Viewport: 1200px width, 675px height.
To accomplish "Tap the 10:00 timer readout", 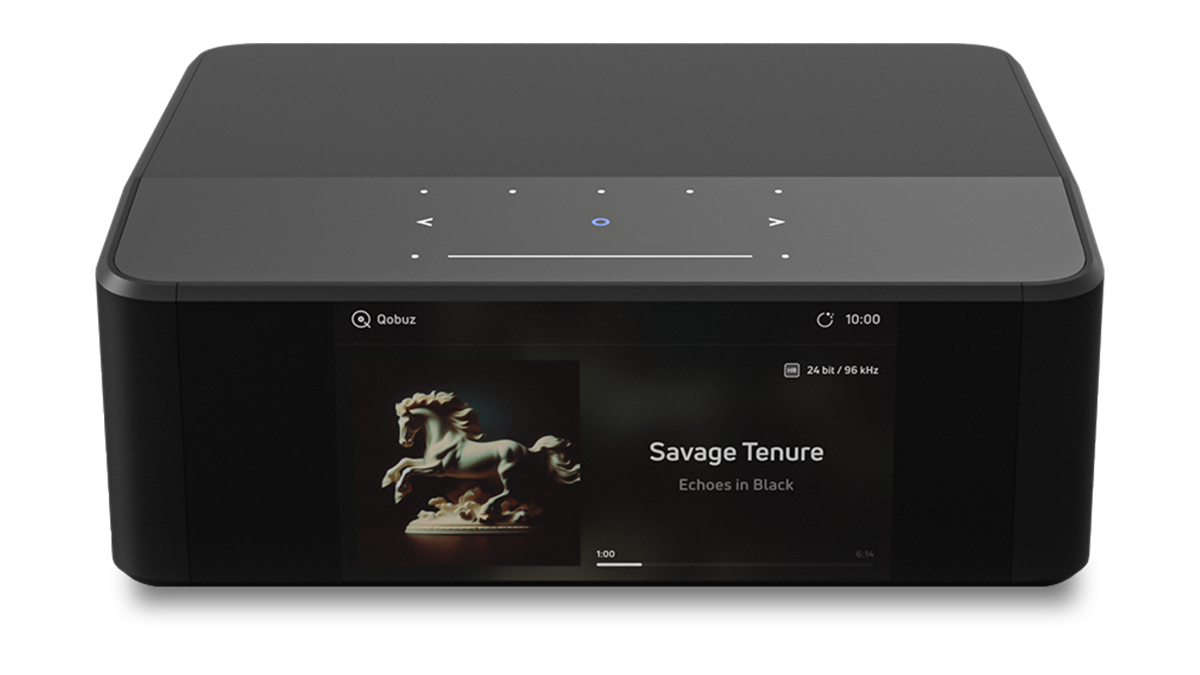I will pos(862,320).
